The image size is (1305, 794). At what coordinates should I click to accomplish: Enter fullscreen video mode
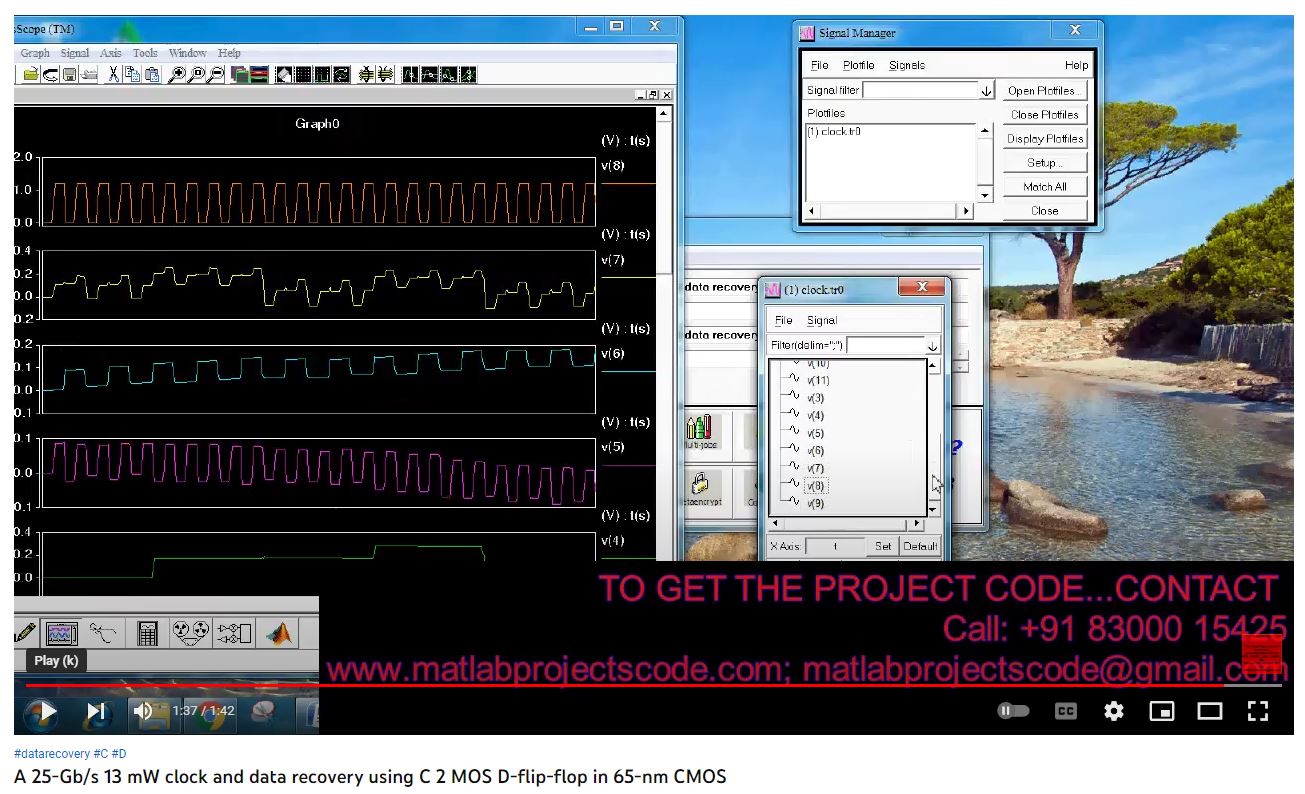point(1258,711)
